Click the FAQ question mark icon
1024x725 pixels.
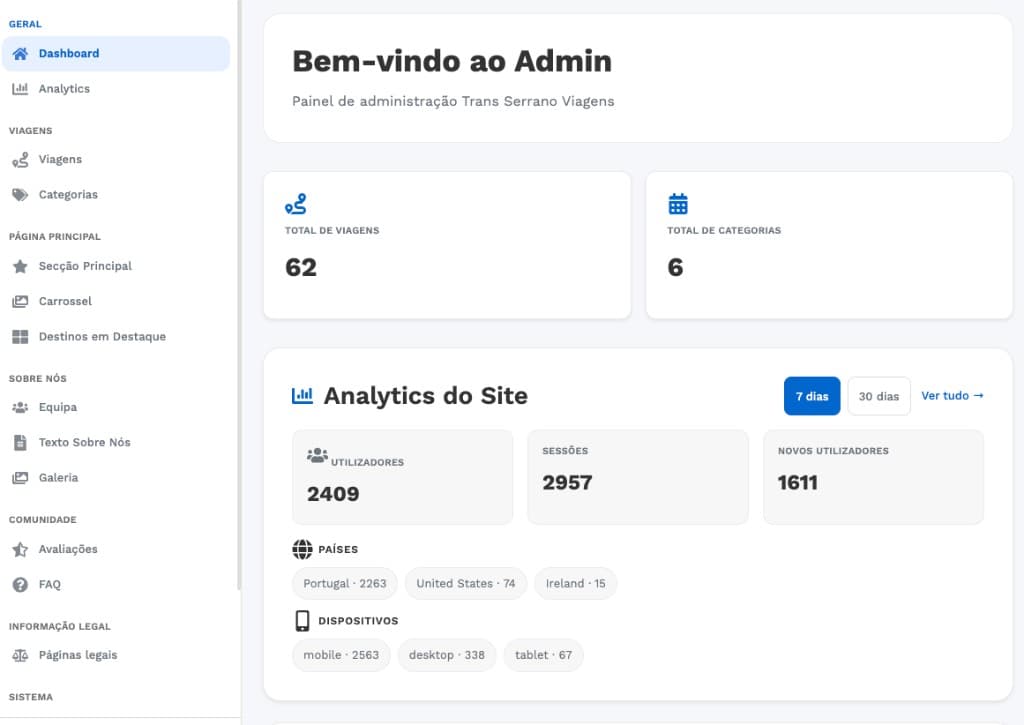coord(20,585)
